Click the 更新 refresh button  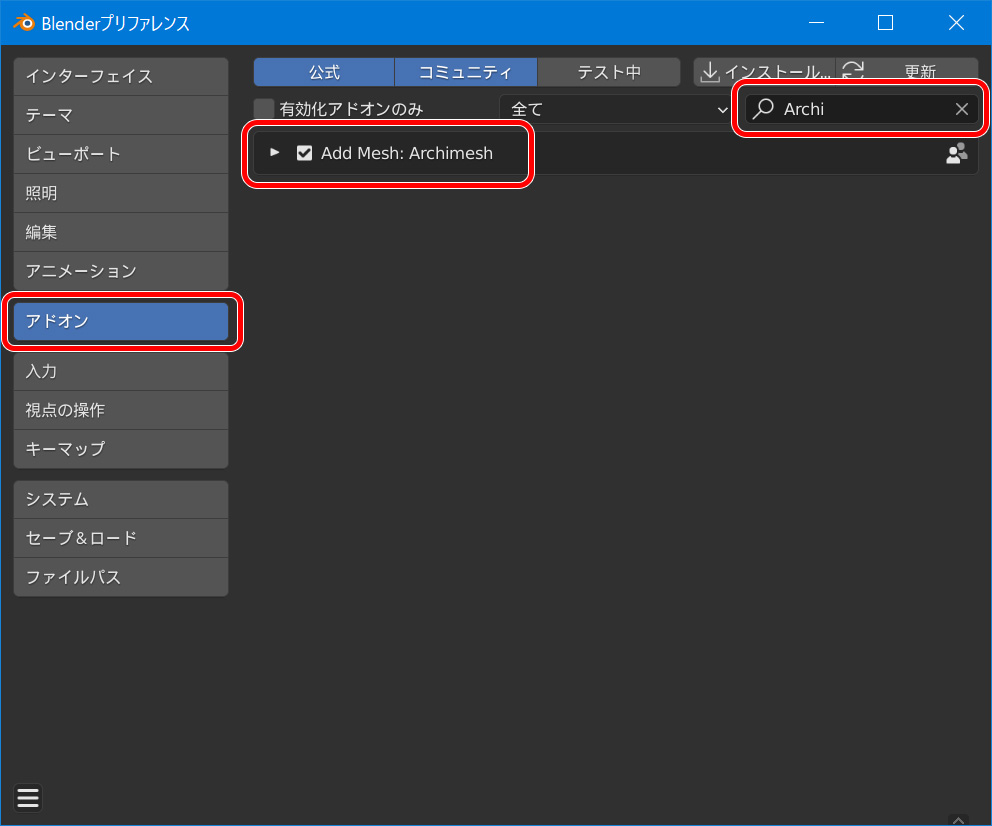click(x=907, y=72)
